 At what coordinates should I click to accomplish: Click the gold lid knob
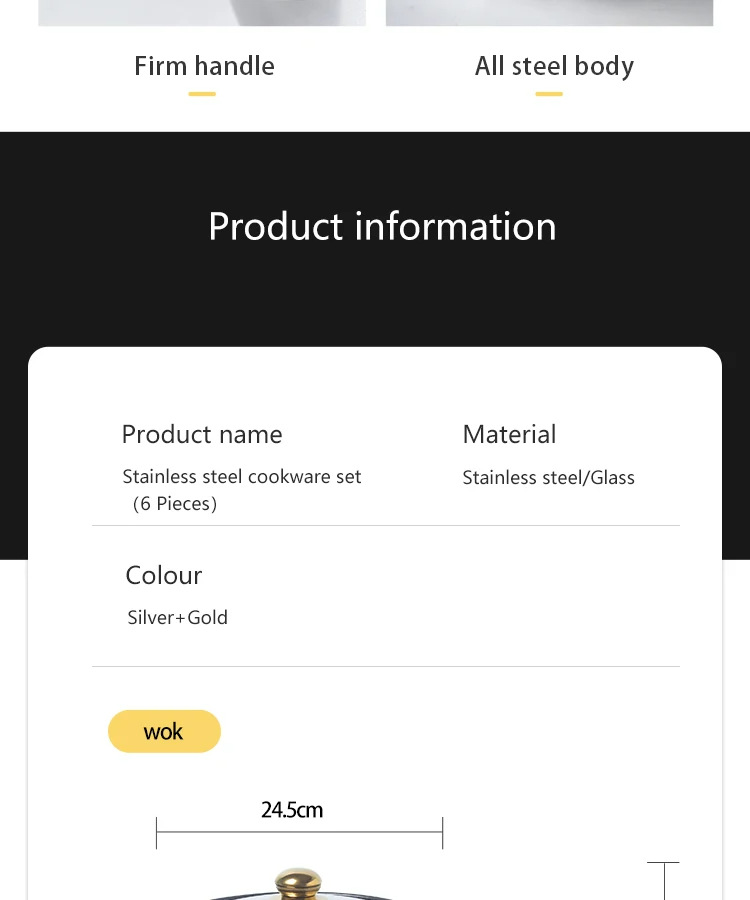point(297,883)
